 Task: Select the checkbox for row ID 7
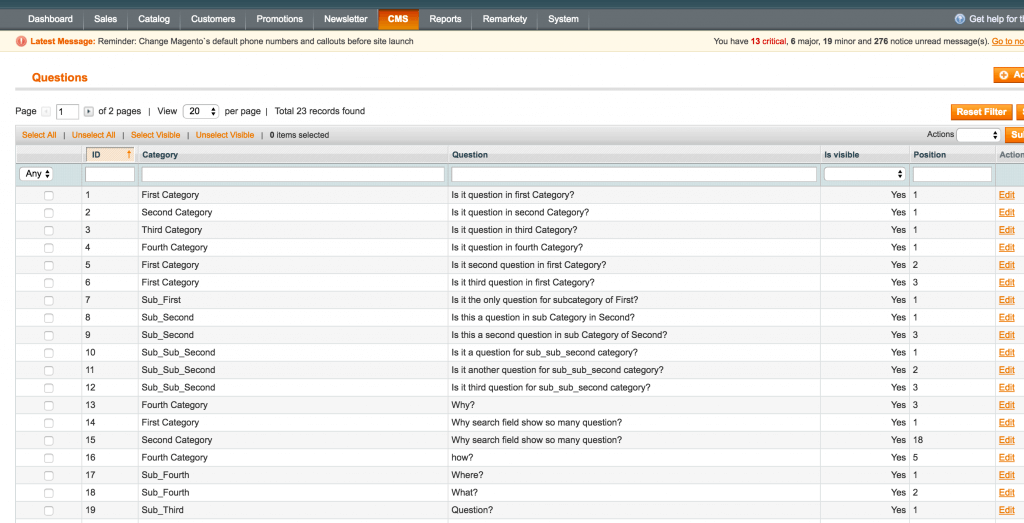tap(49, 301)
